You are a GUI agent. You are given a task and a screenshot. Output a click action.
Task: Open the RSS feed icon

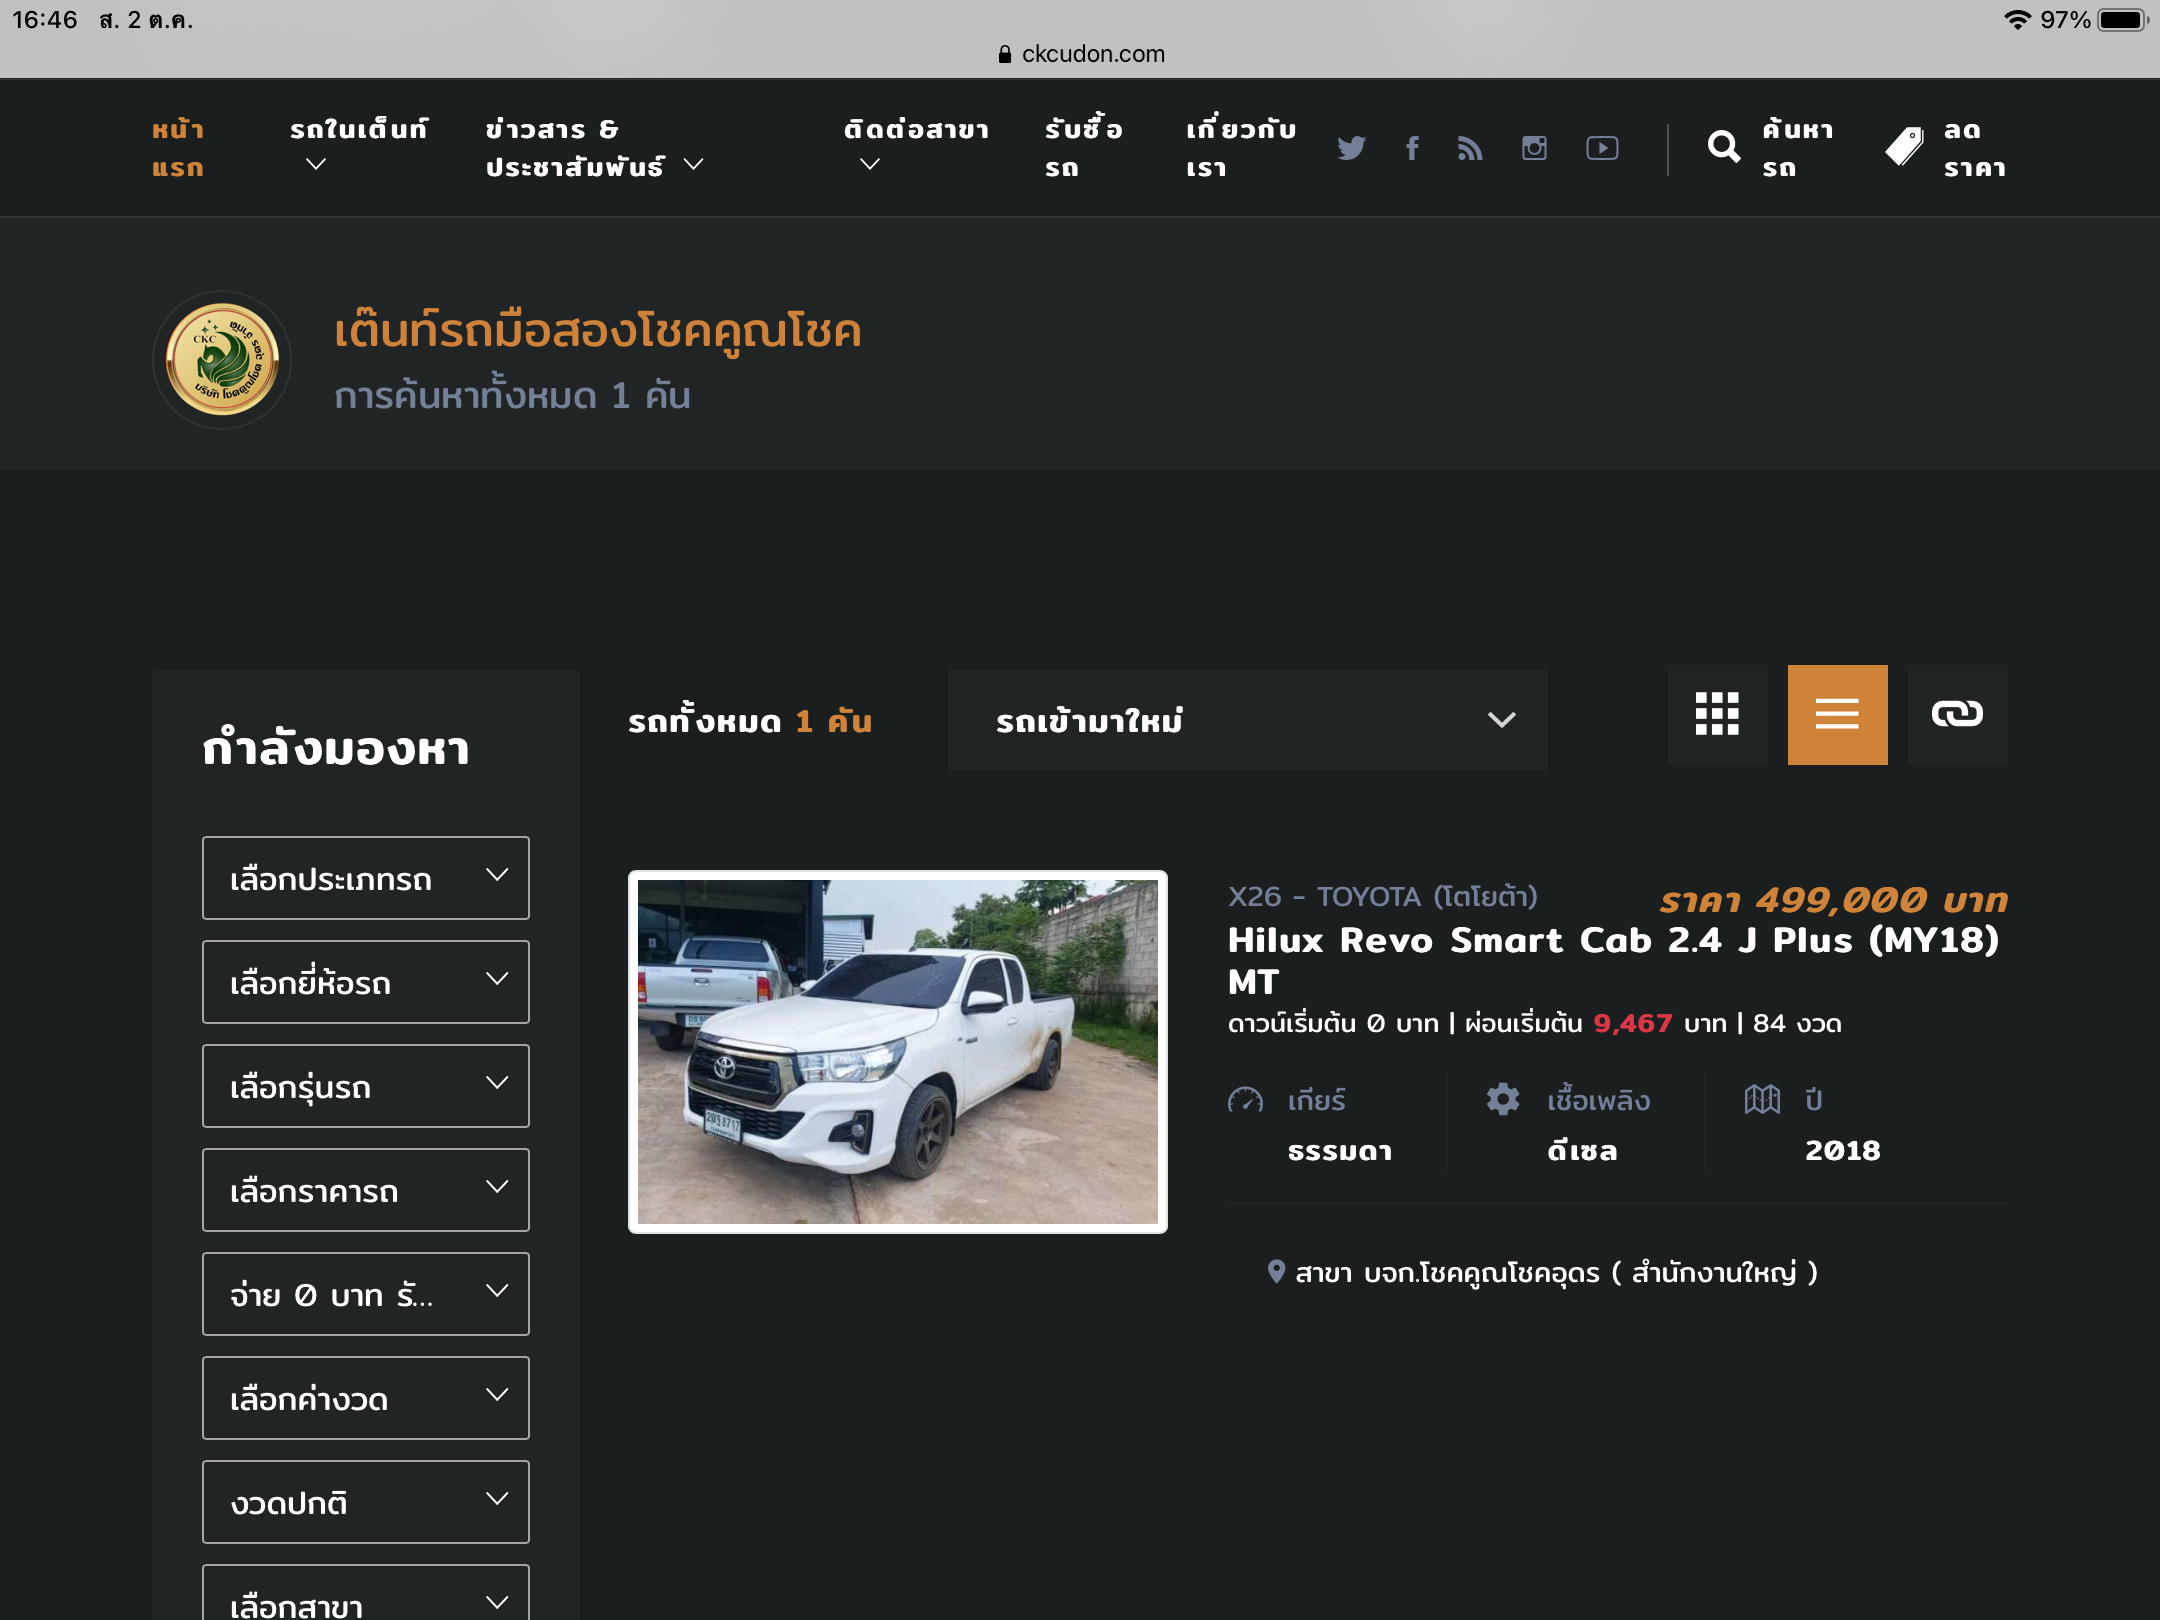coord(1470,148)
